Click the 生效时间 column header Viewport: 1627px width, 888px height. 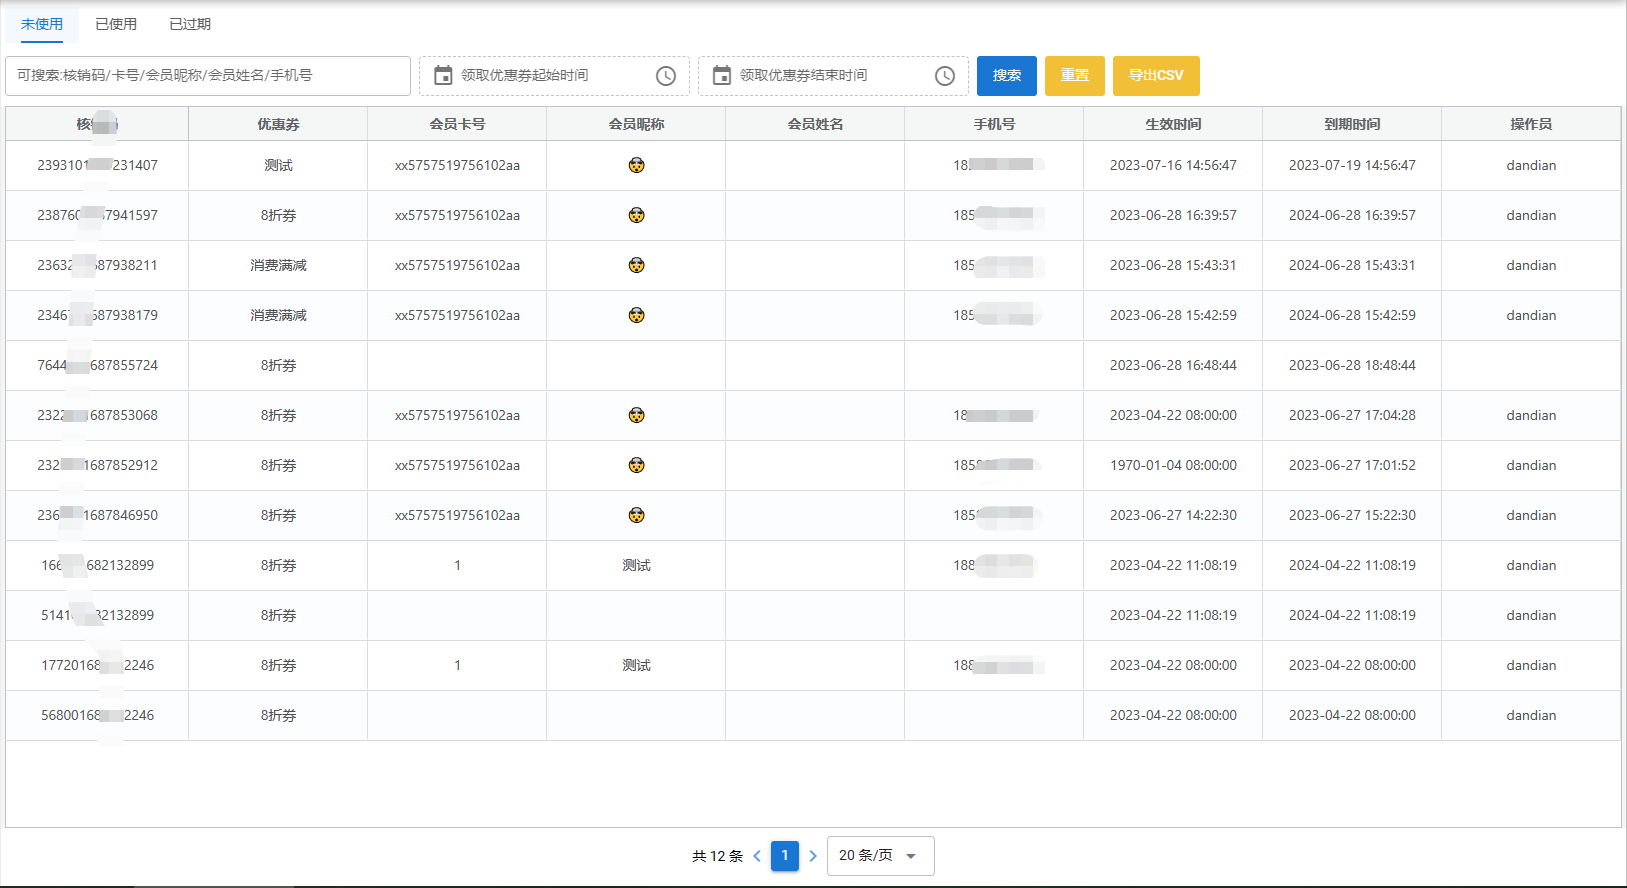click(1173, 124)
